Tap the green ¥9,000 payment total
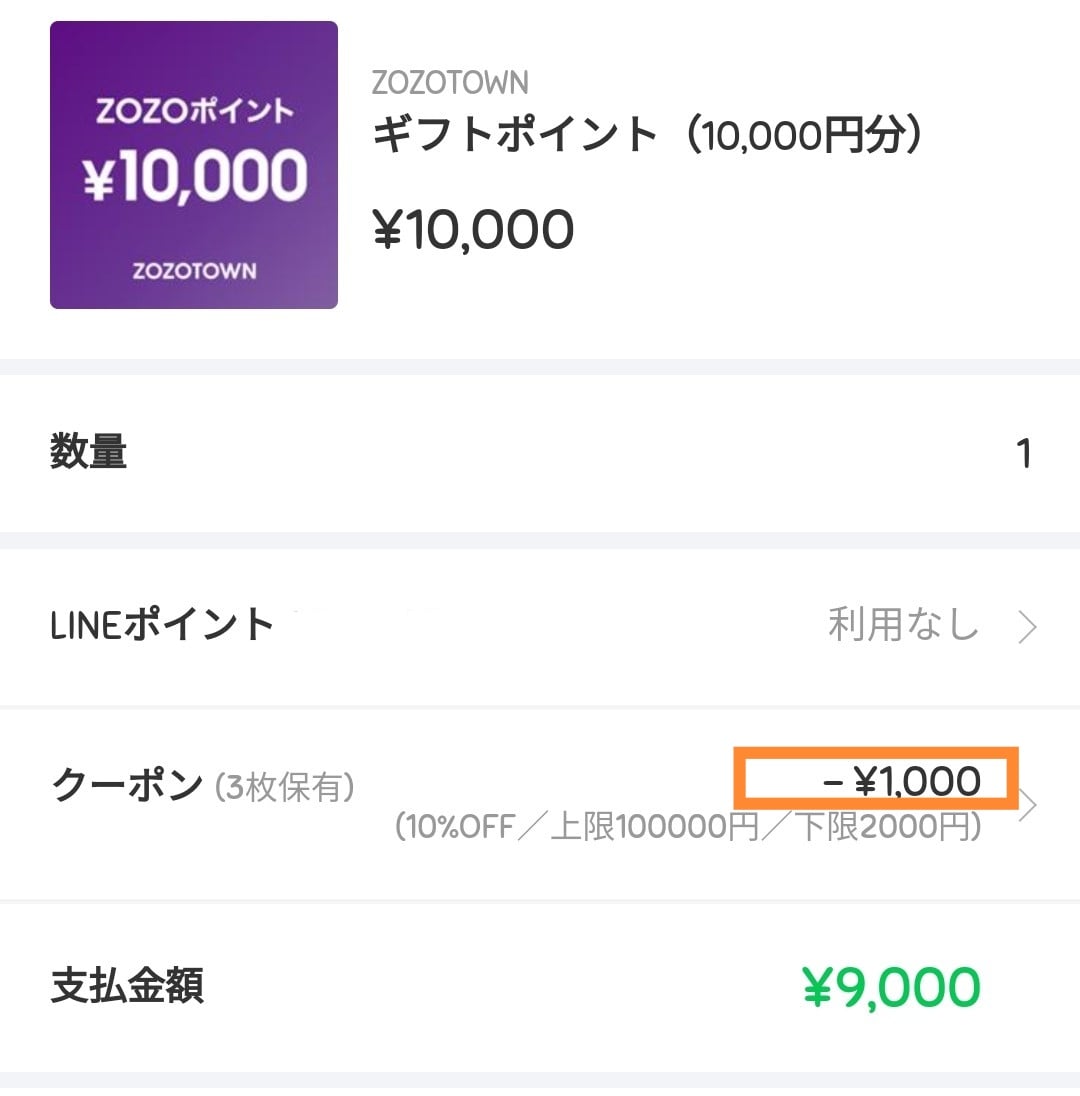This screenshot has height=1096, width=1080. [x=891, y=988]
